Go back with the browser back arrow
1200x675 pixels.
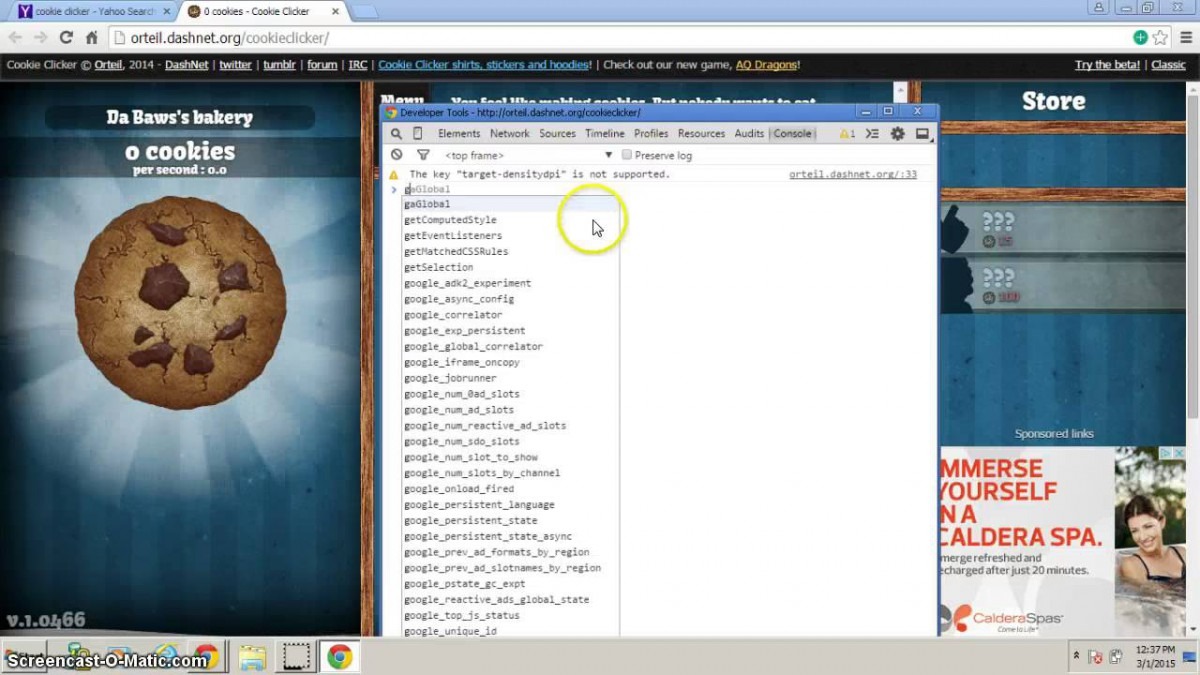[x=15, y=38]
